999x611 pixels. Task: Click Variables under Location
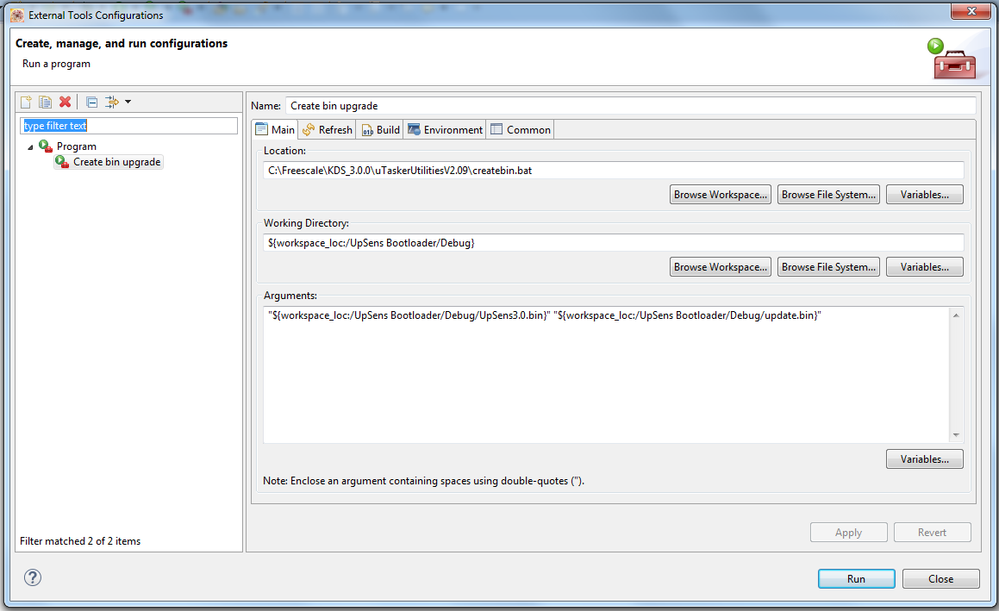[924, 194]
